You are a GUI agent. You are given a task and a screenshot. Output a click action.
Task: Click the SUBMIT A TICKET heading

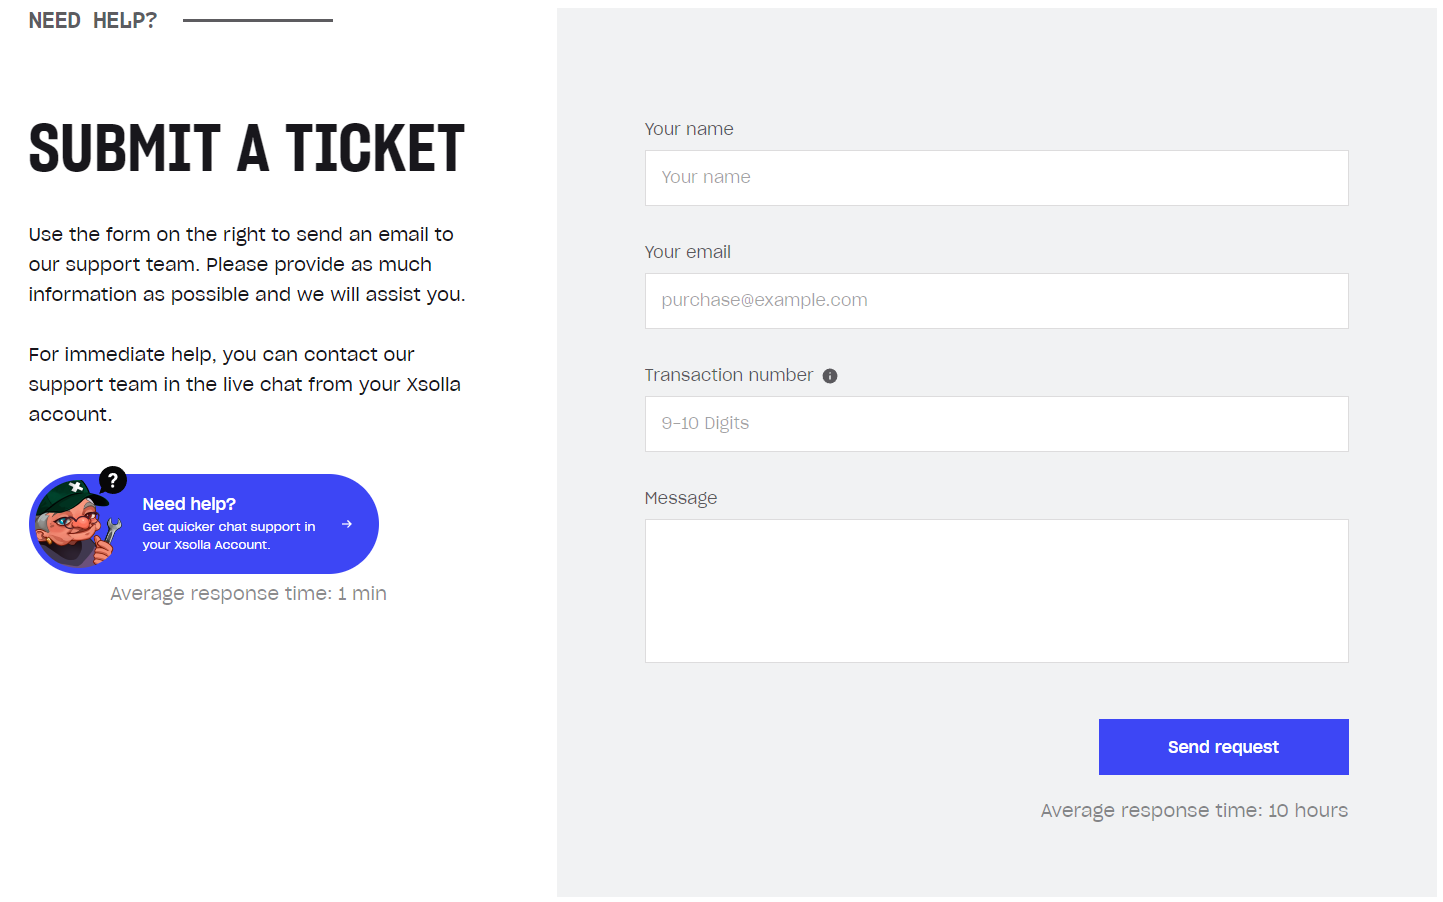[x=246, y=149]
